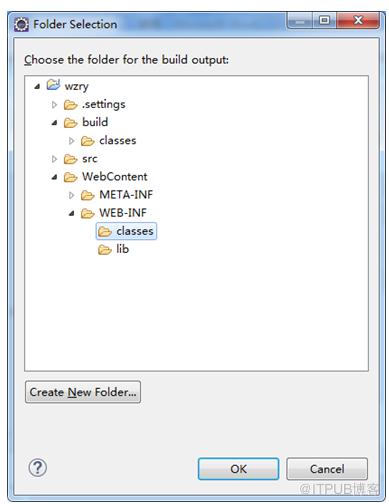Confirm selection with OK button
Screen dimensions: 389x504
coord(238,469)
